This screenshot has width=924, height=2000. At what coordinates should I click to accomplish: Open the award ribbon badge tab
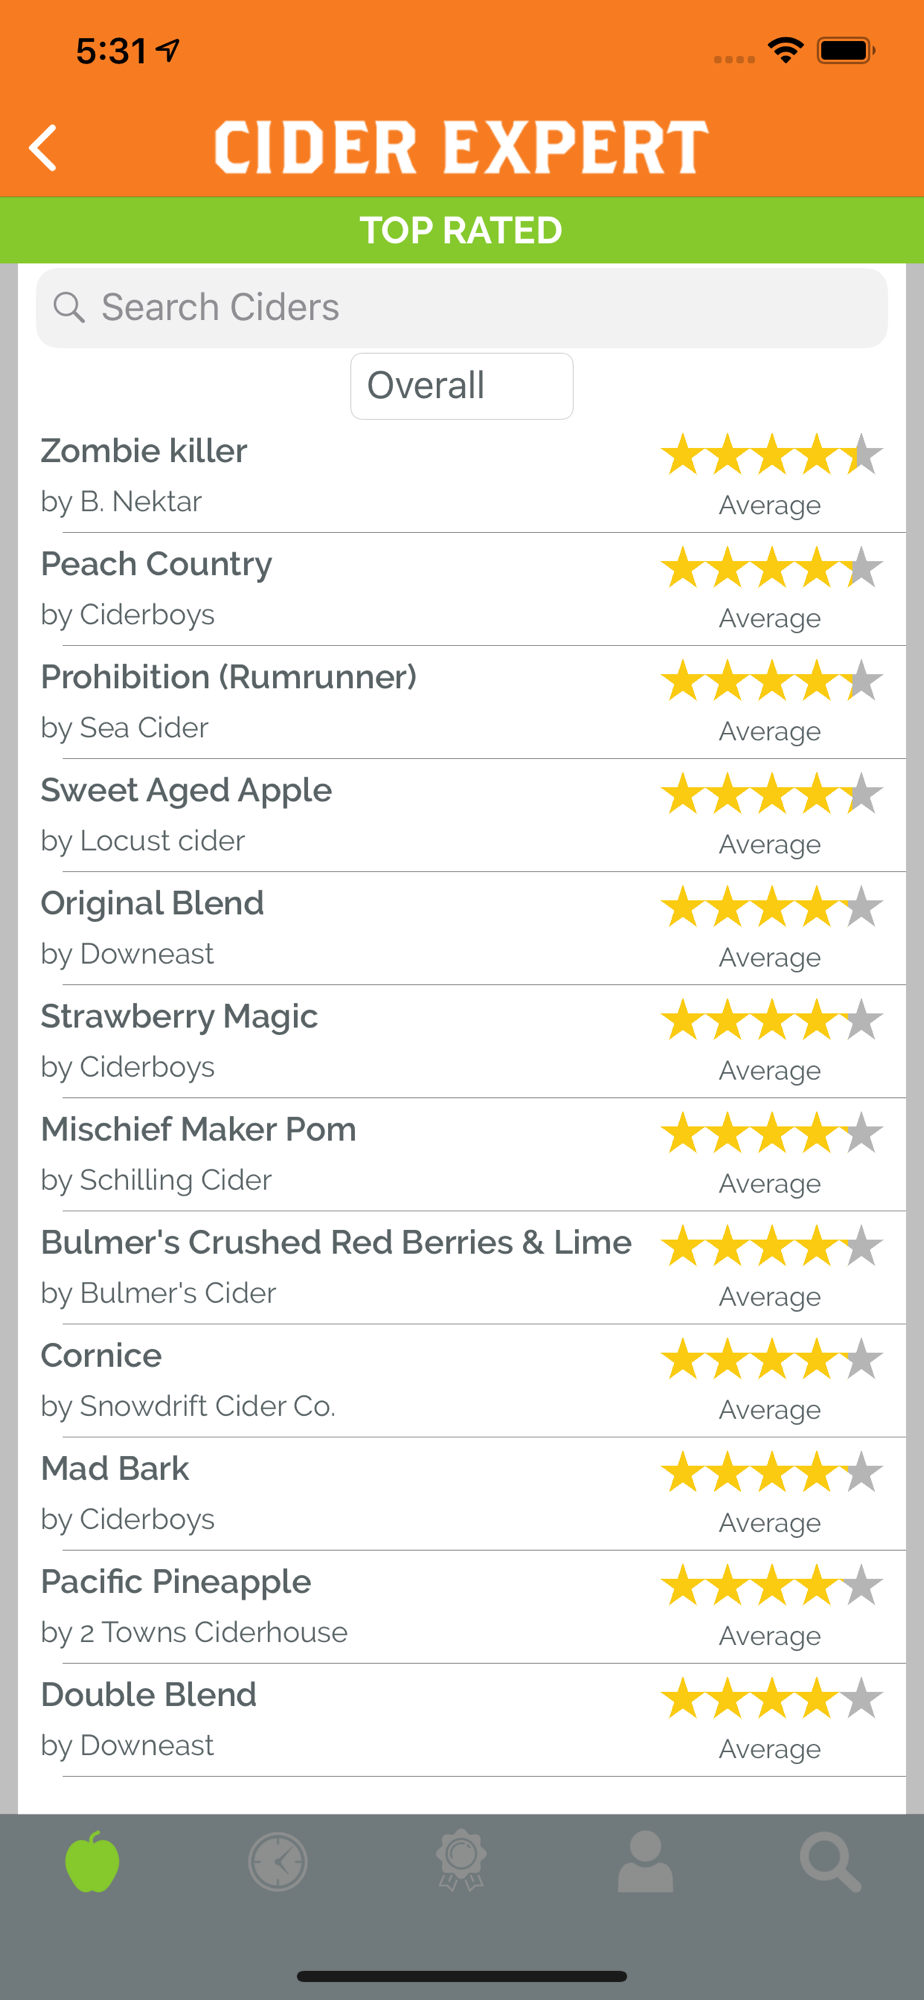[x=461, y=1861]
